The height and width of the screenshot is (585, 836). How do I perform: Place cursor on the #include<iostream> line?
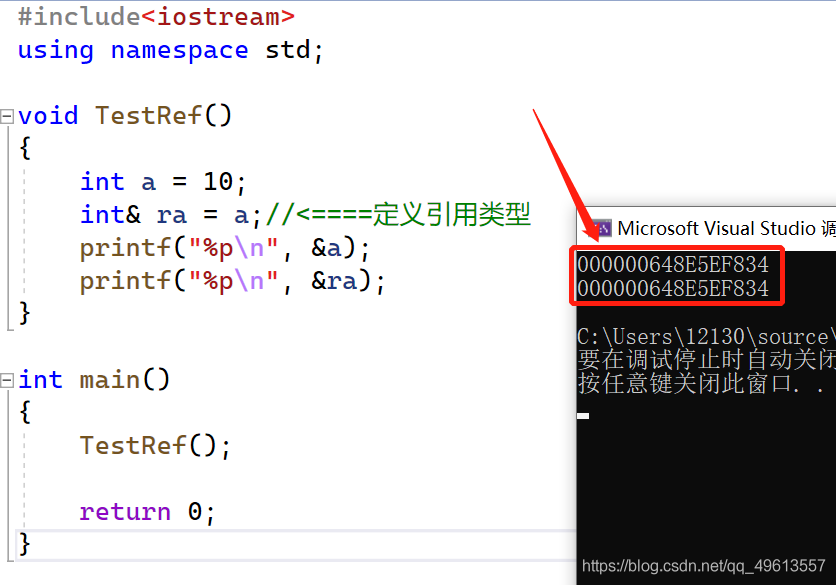point(156,17)
